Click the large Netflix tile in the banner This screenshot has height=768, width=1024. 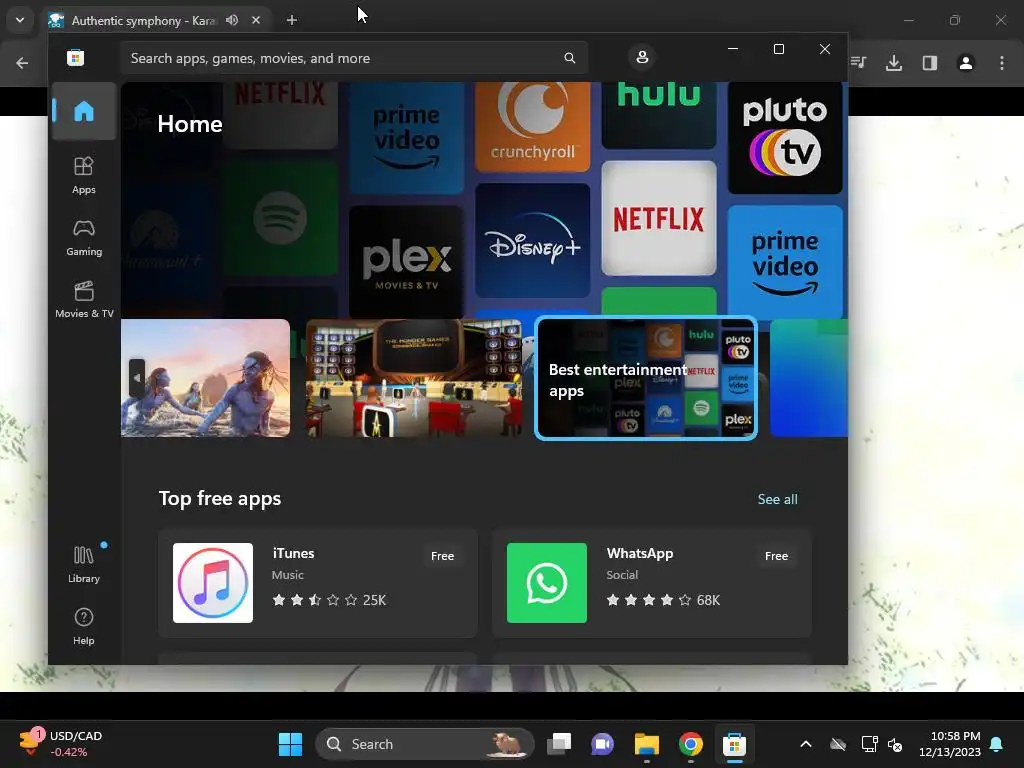659,218
